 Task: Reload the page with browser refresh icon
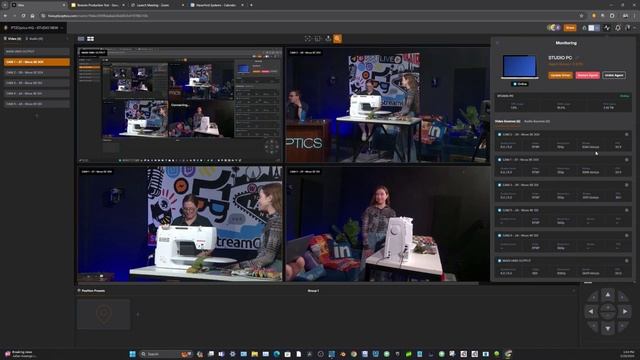pyautogui.click(x=23, y=16)
